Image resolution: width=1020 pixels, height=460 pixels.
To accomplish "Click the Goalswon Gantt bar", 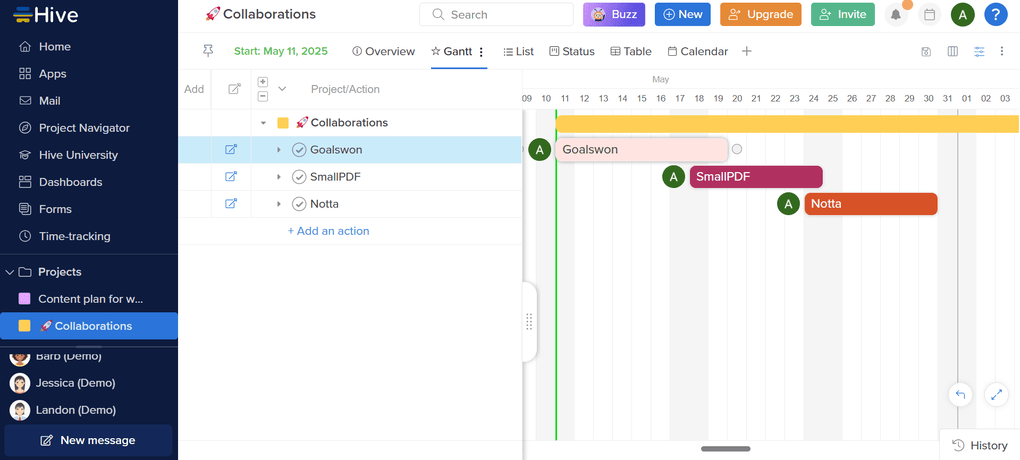I will [641, 150].
